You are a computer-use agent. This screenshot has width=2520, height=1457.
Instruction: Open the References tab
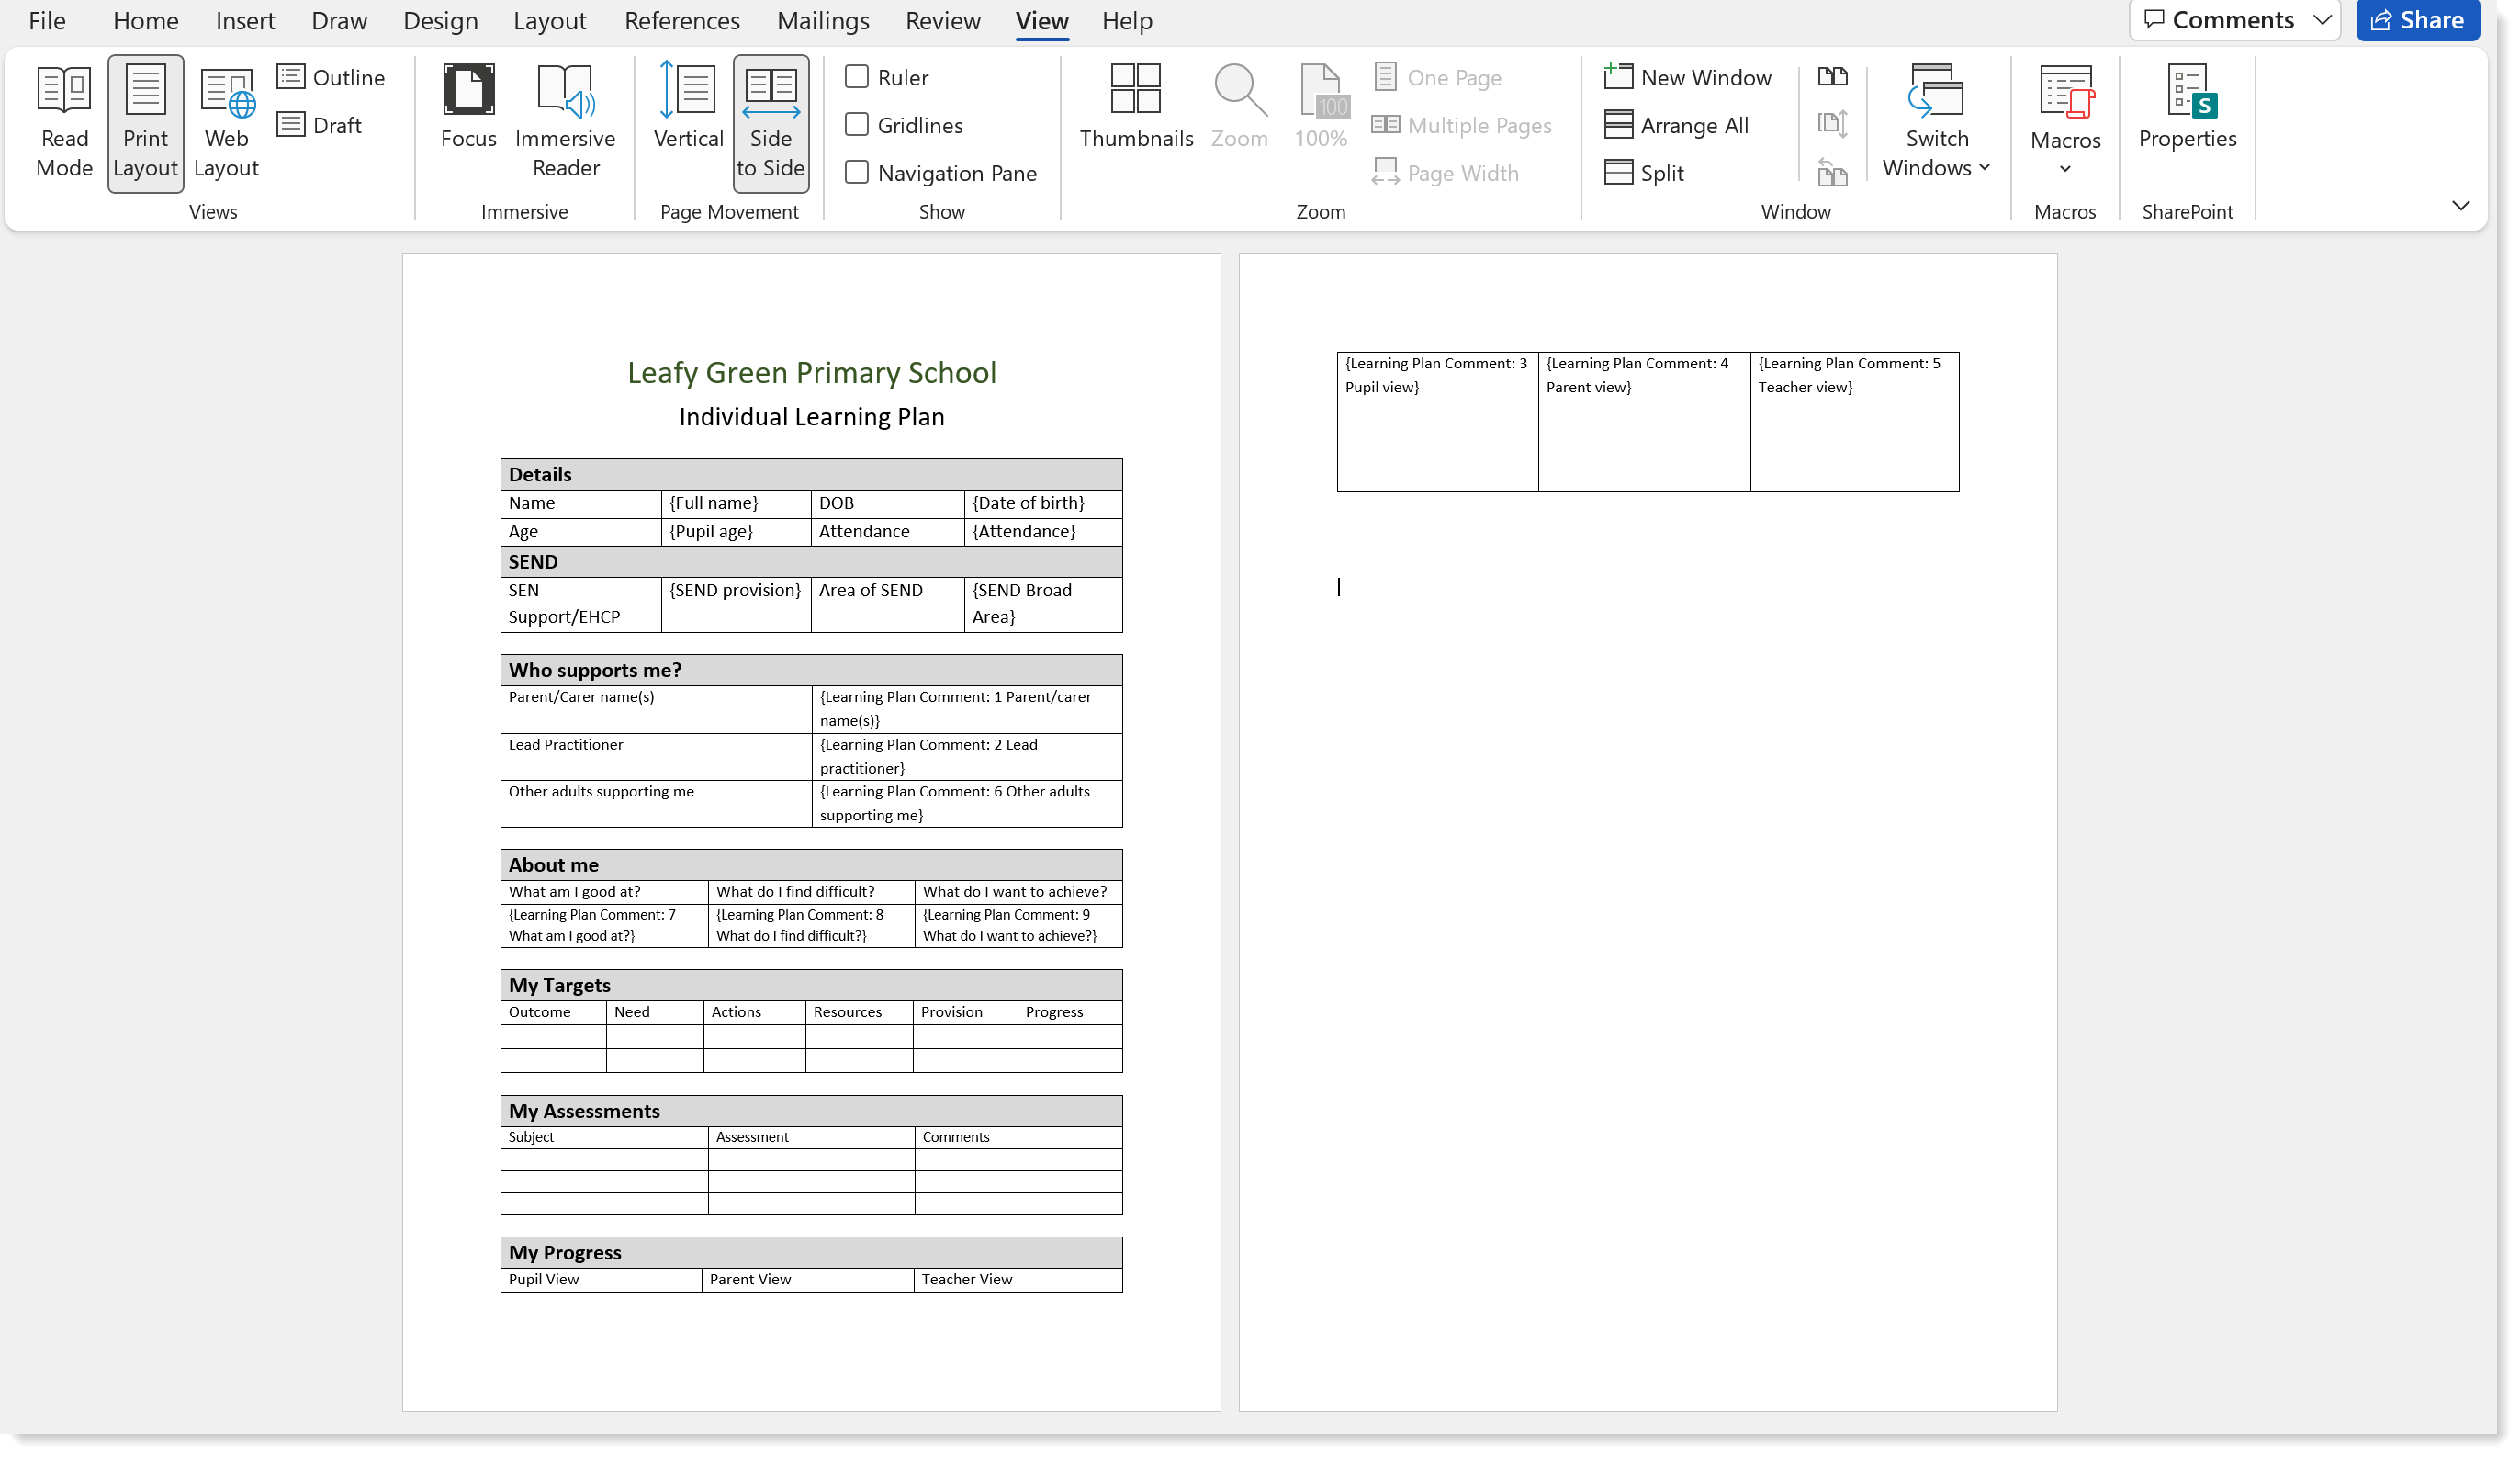682,21
